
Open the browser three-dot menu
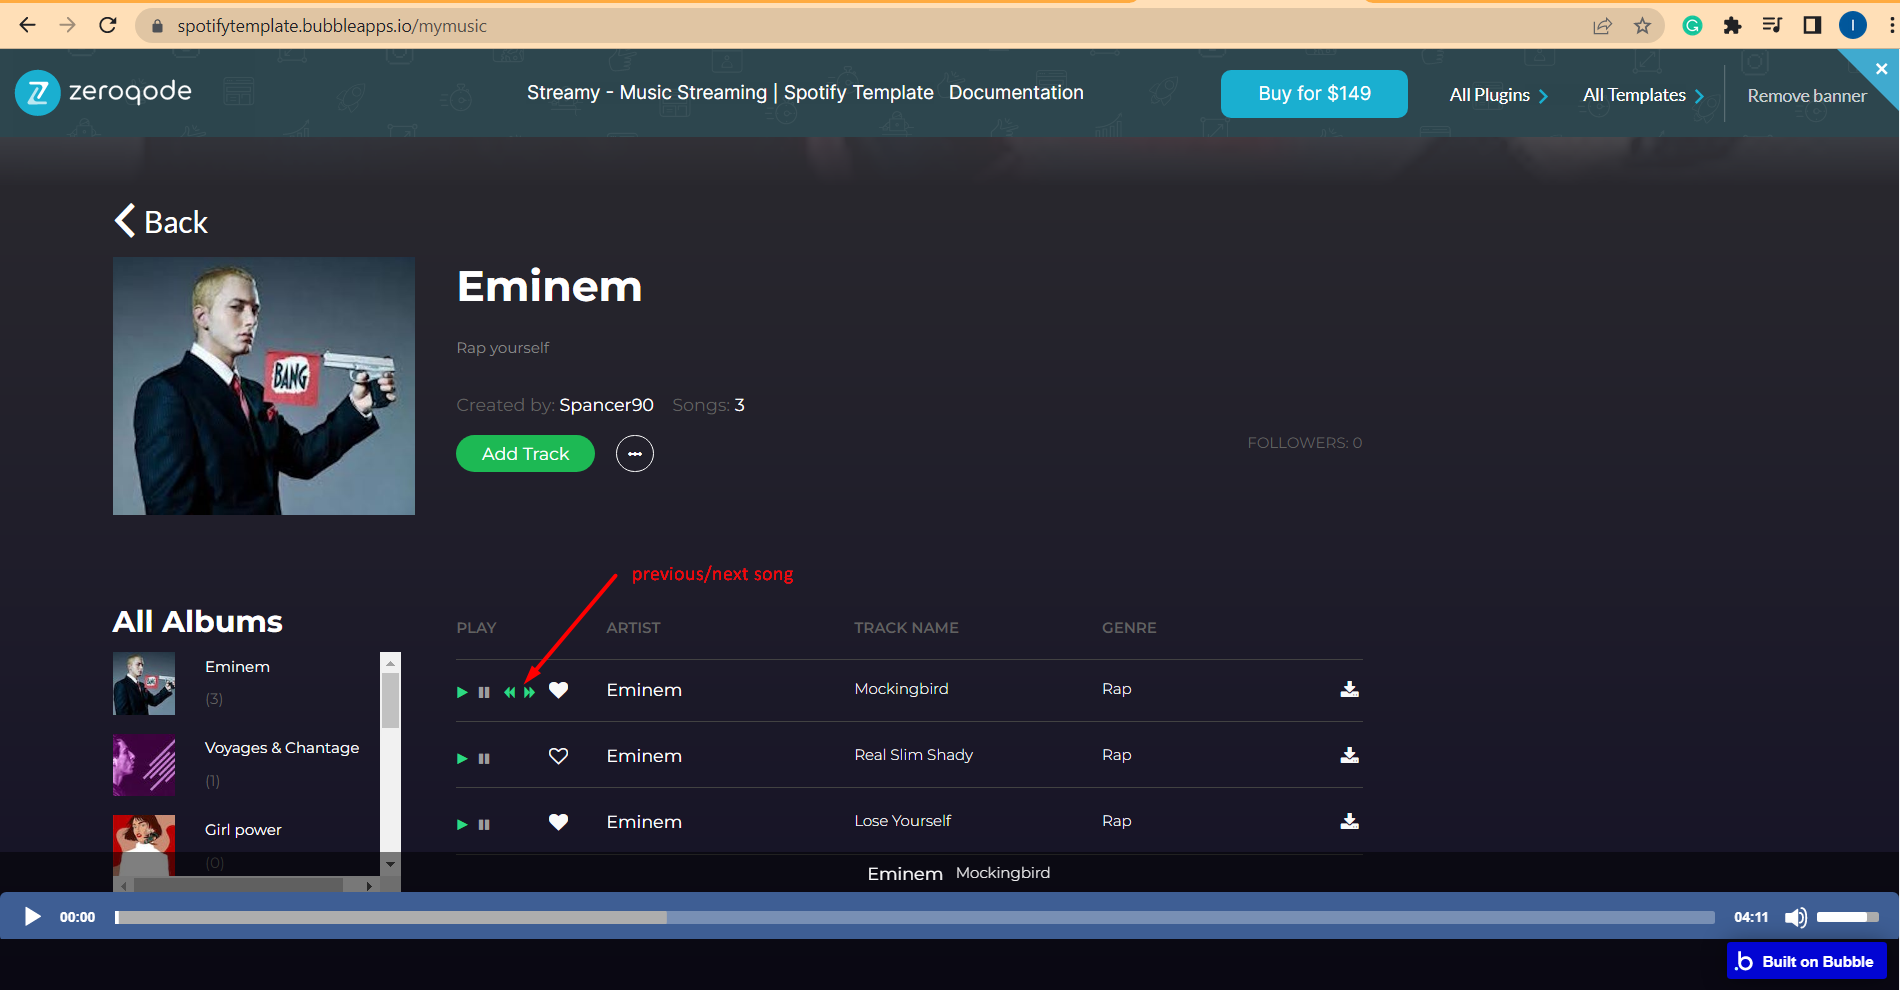(1892, 26)
